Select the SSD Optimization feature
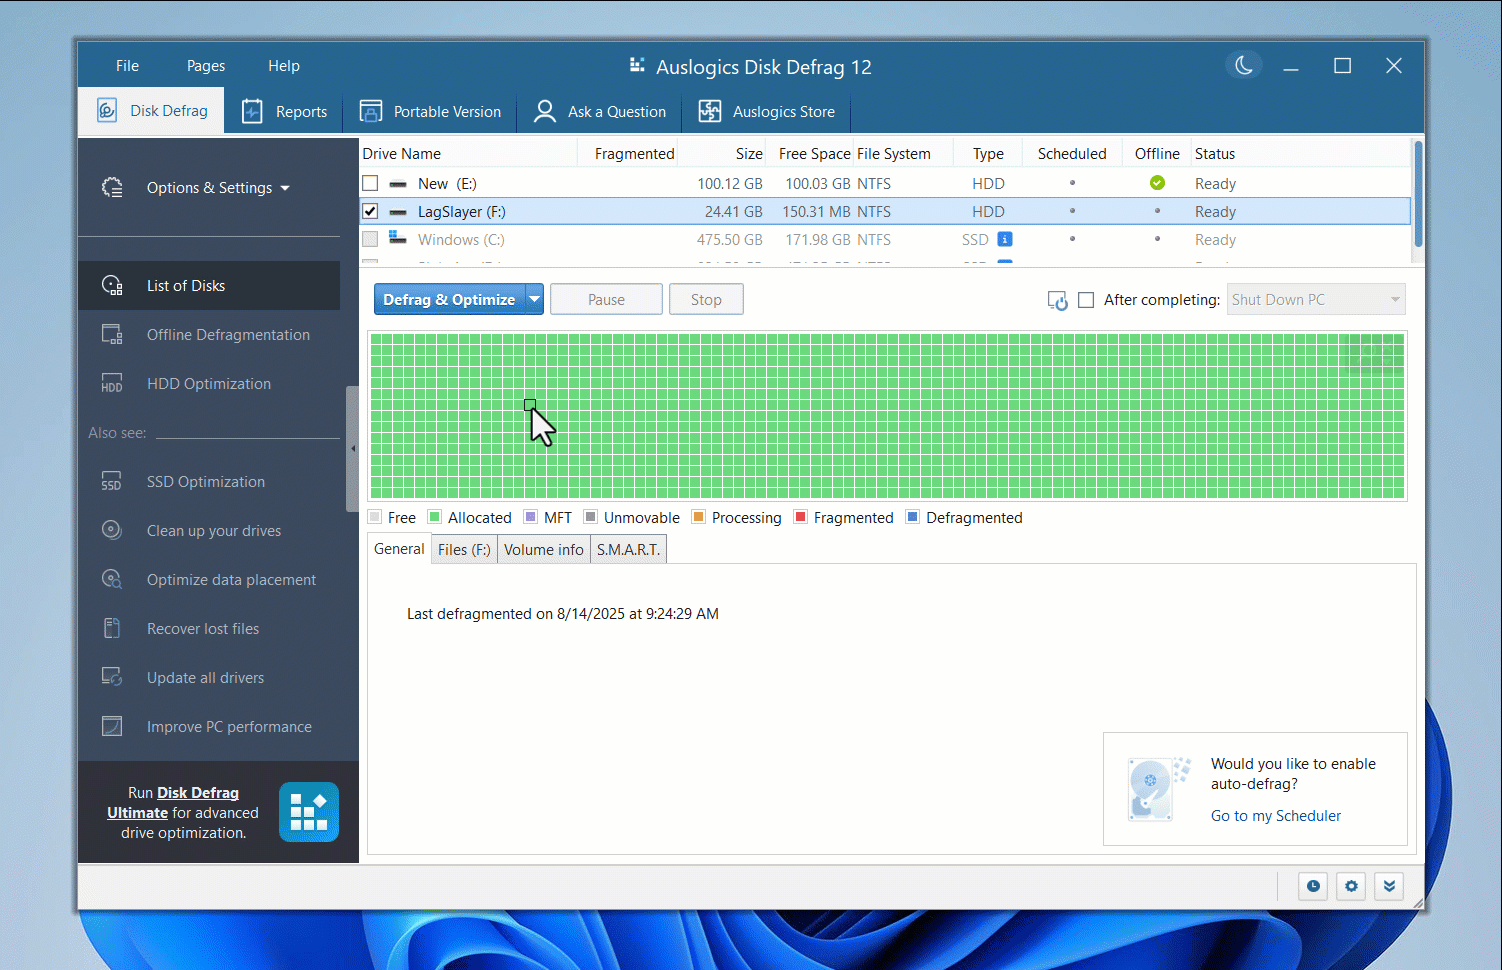 (206, 481)
